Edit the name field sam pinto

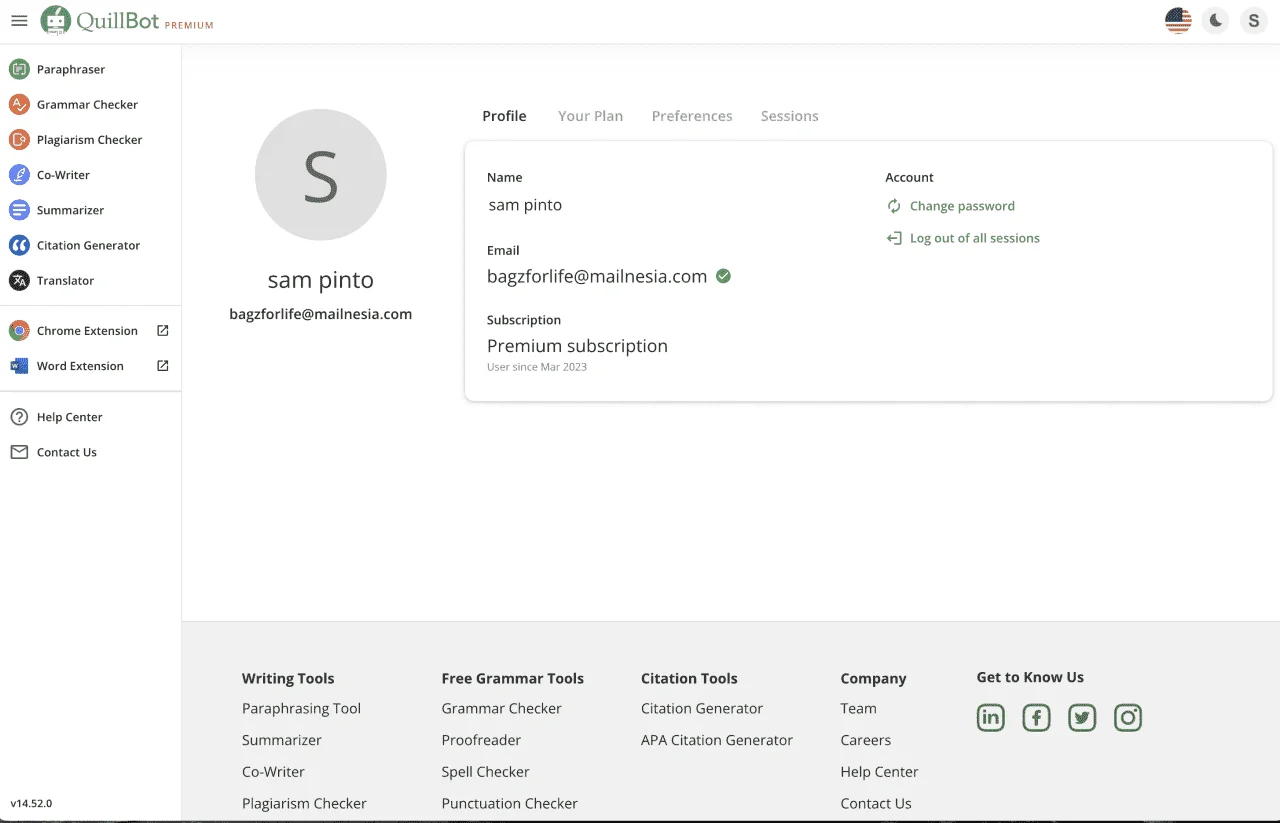525,205
